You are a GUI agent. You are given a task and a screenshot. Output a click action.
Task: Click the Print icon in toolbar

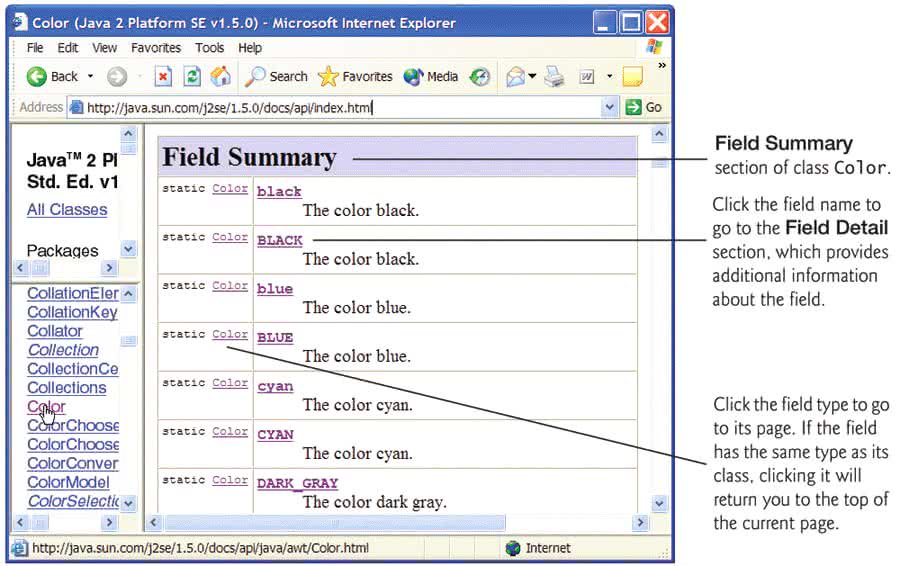tap(554, 76)
